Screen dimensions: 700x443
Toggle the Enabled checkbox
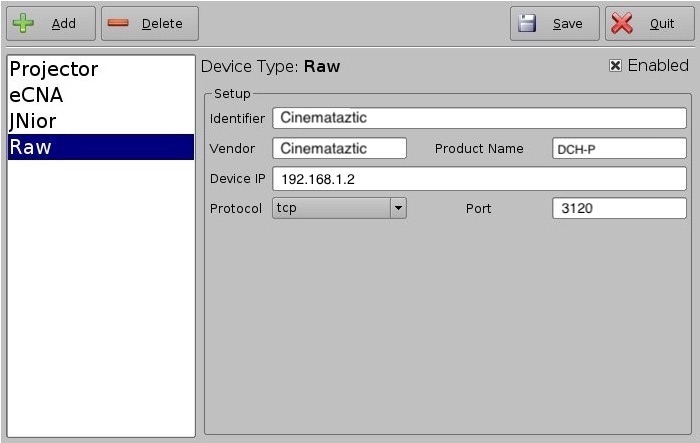pyautogui.click(x=615, y=66)
